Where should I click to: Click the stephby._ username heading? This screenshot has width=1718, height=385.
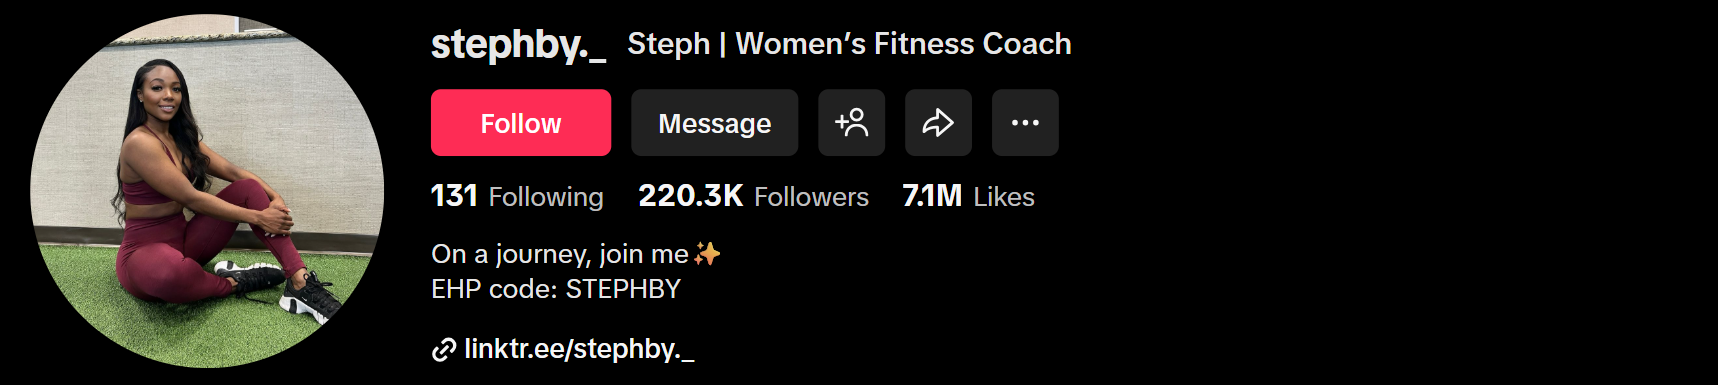click(518, 45)
